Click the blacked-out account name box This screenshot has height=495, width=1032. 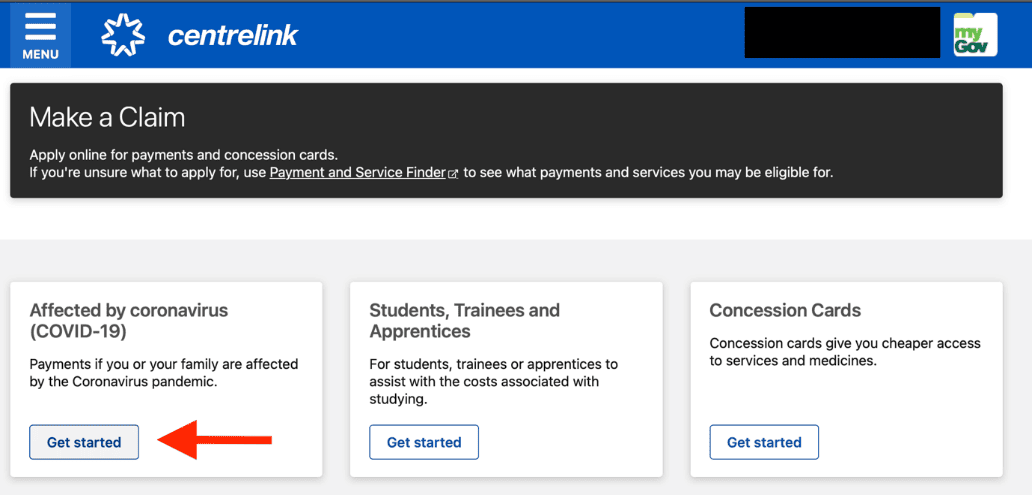coord(842,33)
